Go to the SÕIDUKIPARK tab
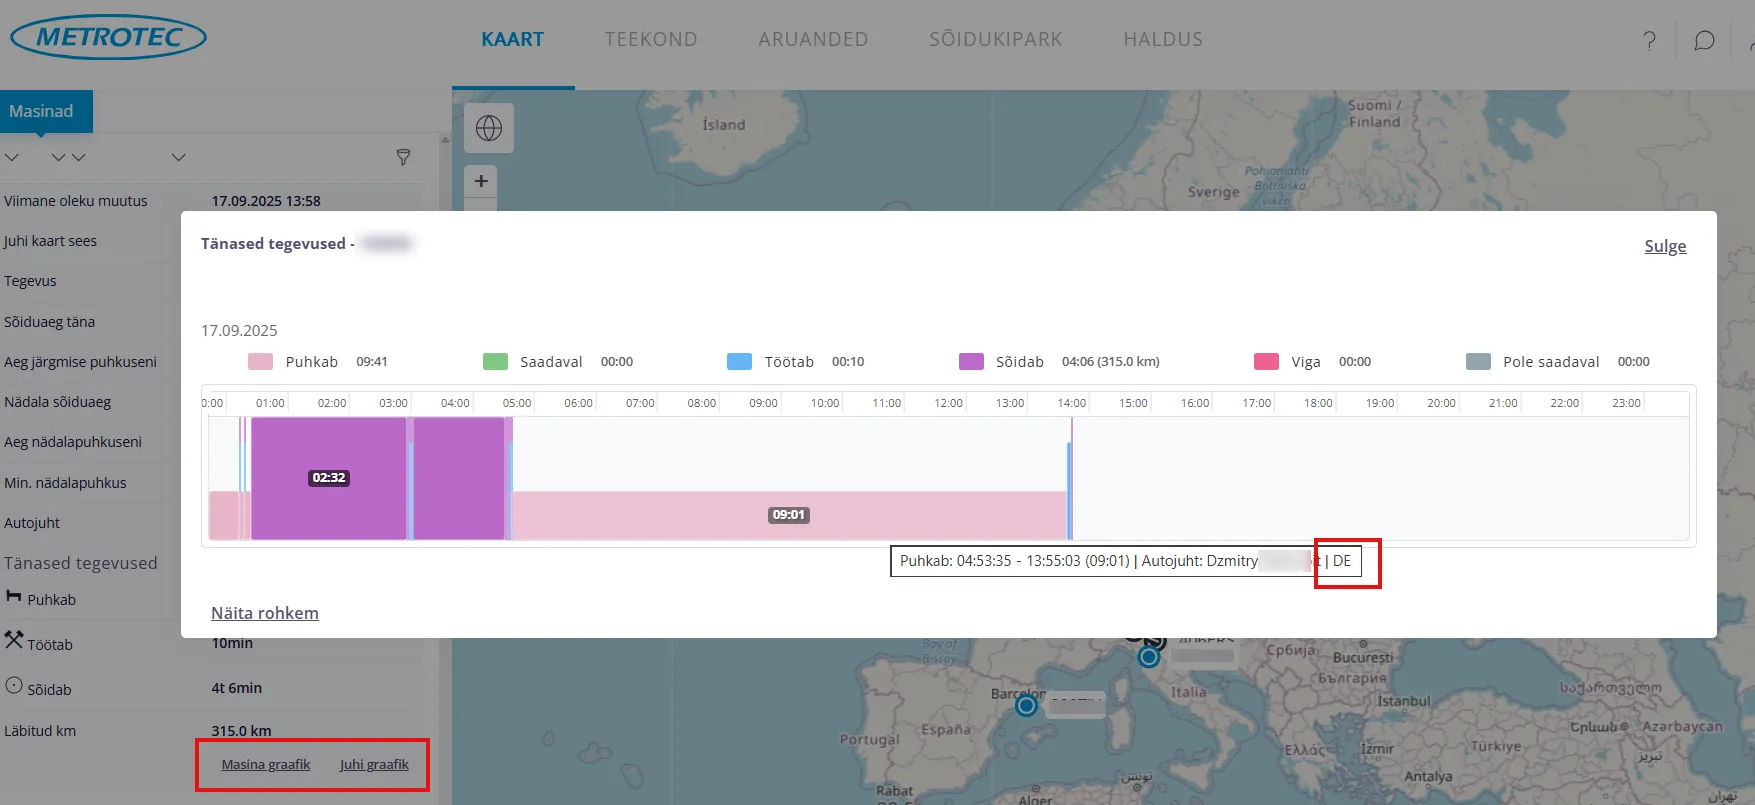 point(995,39)
